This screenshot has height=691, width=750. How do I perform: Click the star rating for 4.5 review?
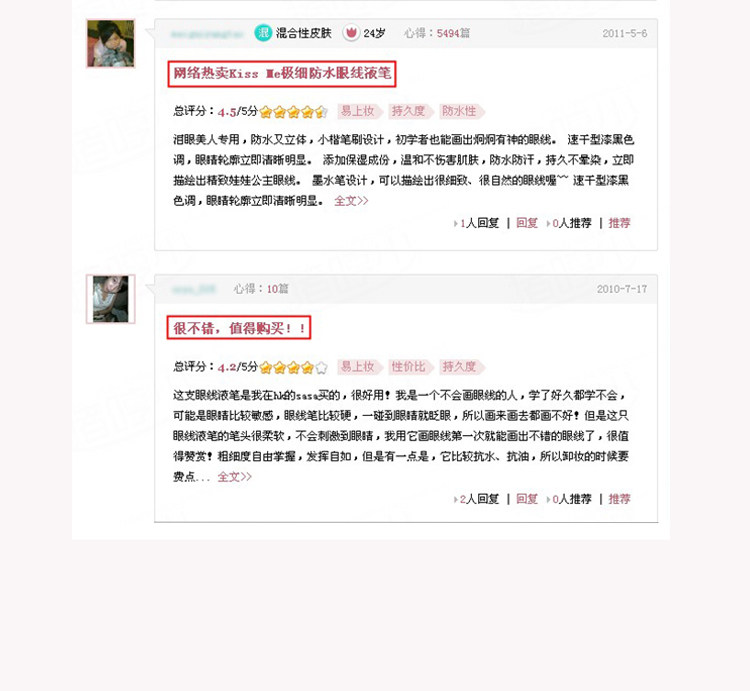point(294,112)
